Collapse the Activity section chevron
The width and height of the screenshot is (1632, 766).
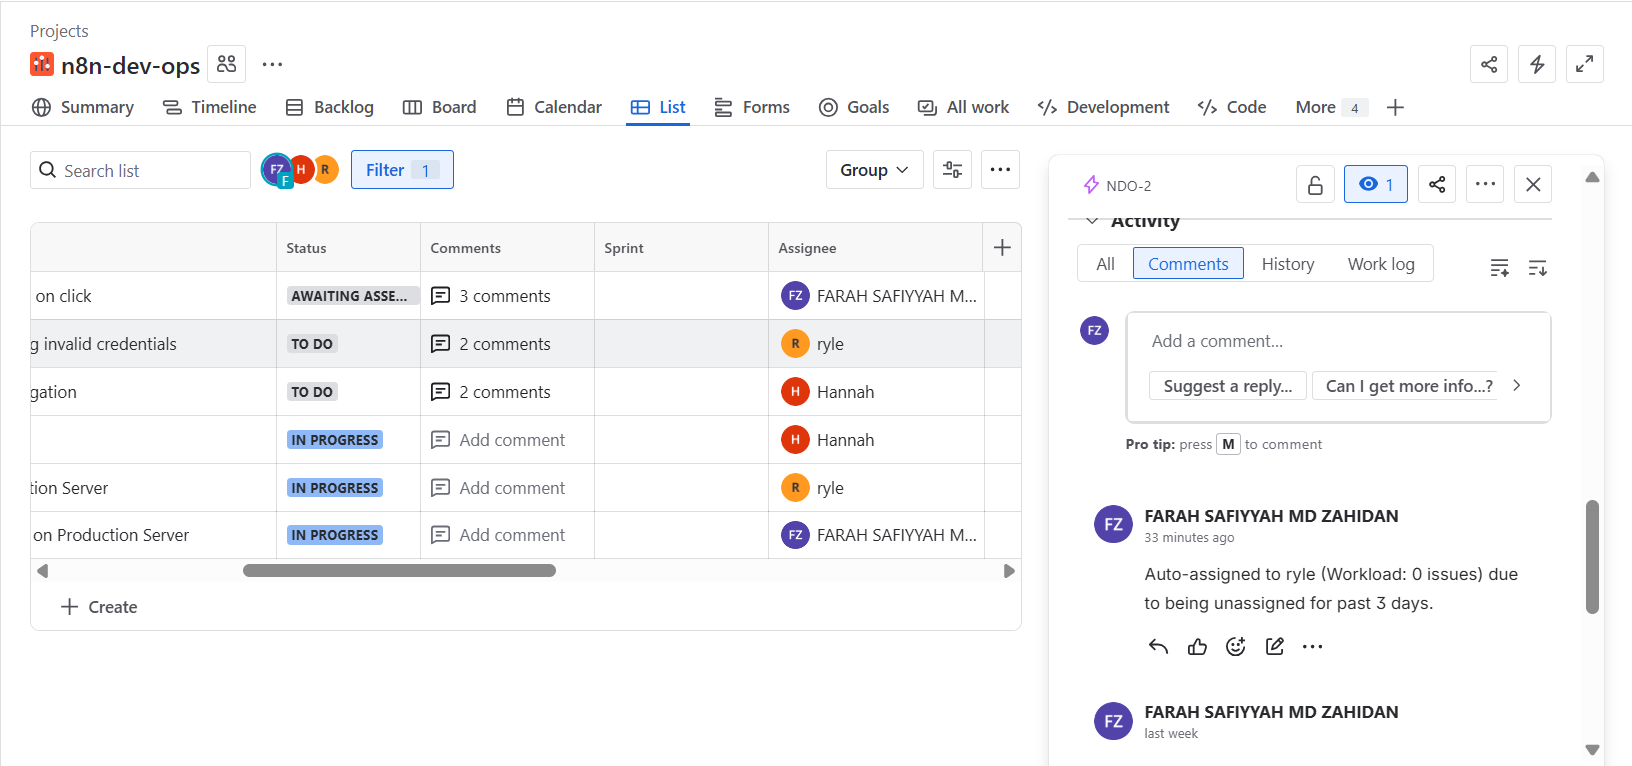click(x=1092, y=221)
